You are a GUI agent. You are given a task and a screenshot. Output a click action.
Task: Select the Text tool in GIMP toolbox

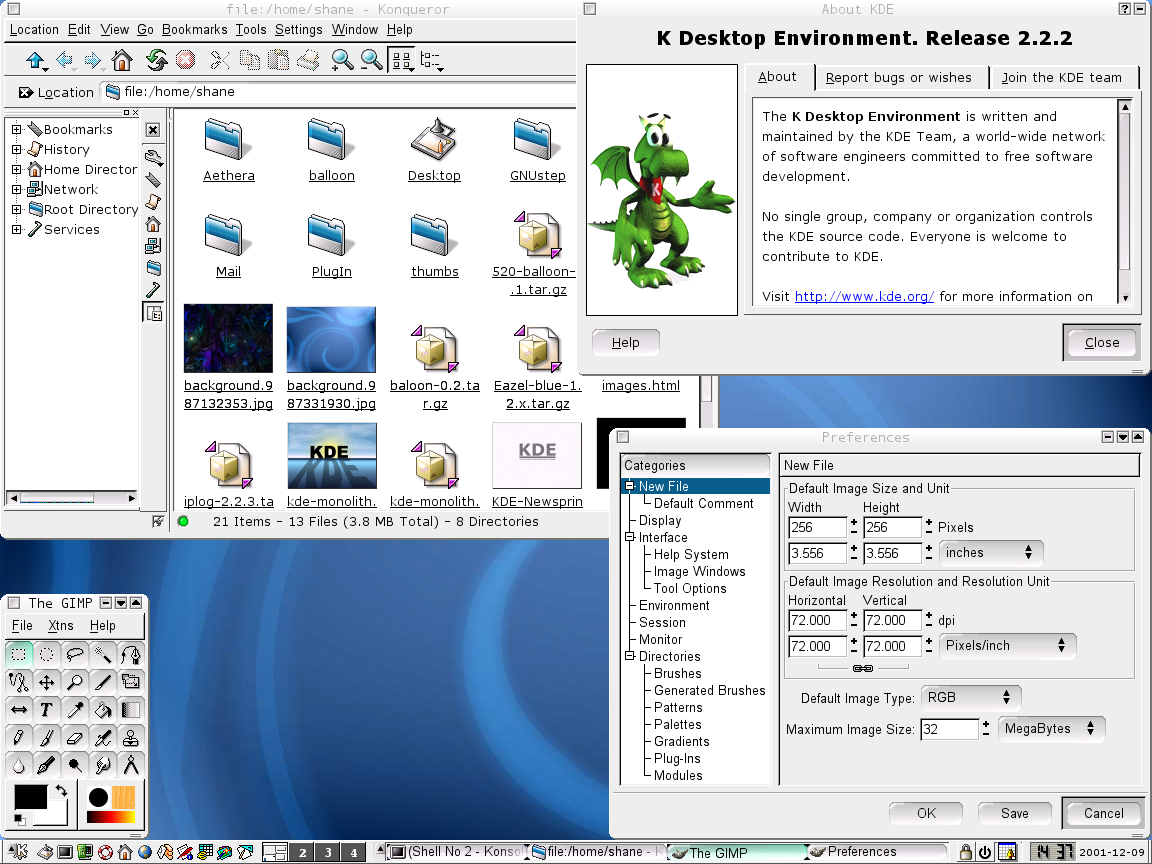[x=46, y=710]
